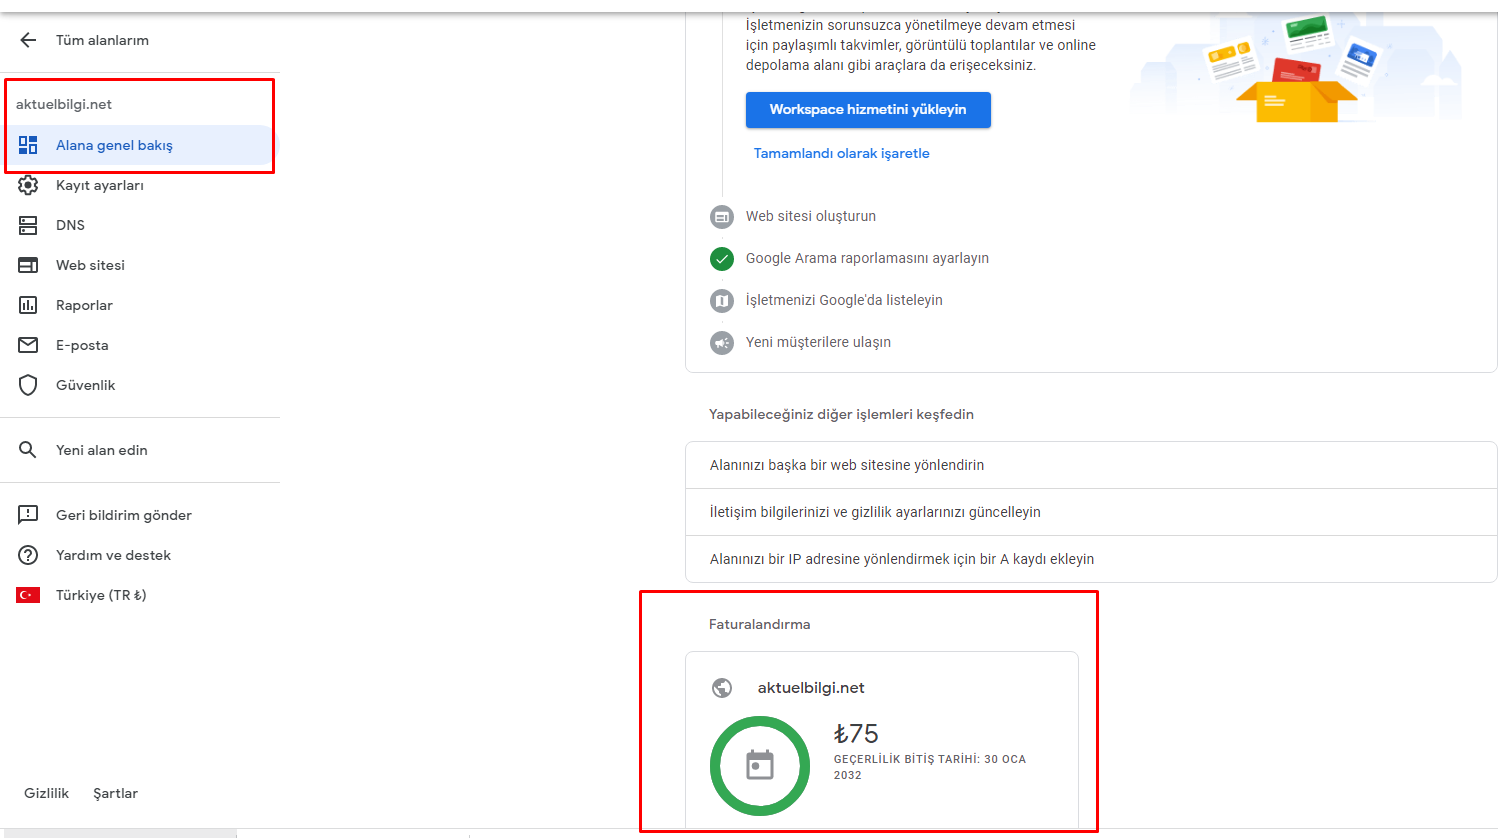1498x838 pixels.
Task: Click the map icon for İşletmenizi listeleyin
Action: [x=722, y=300]
